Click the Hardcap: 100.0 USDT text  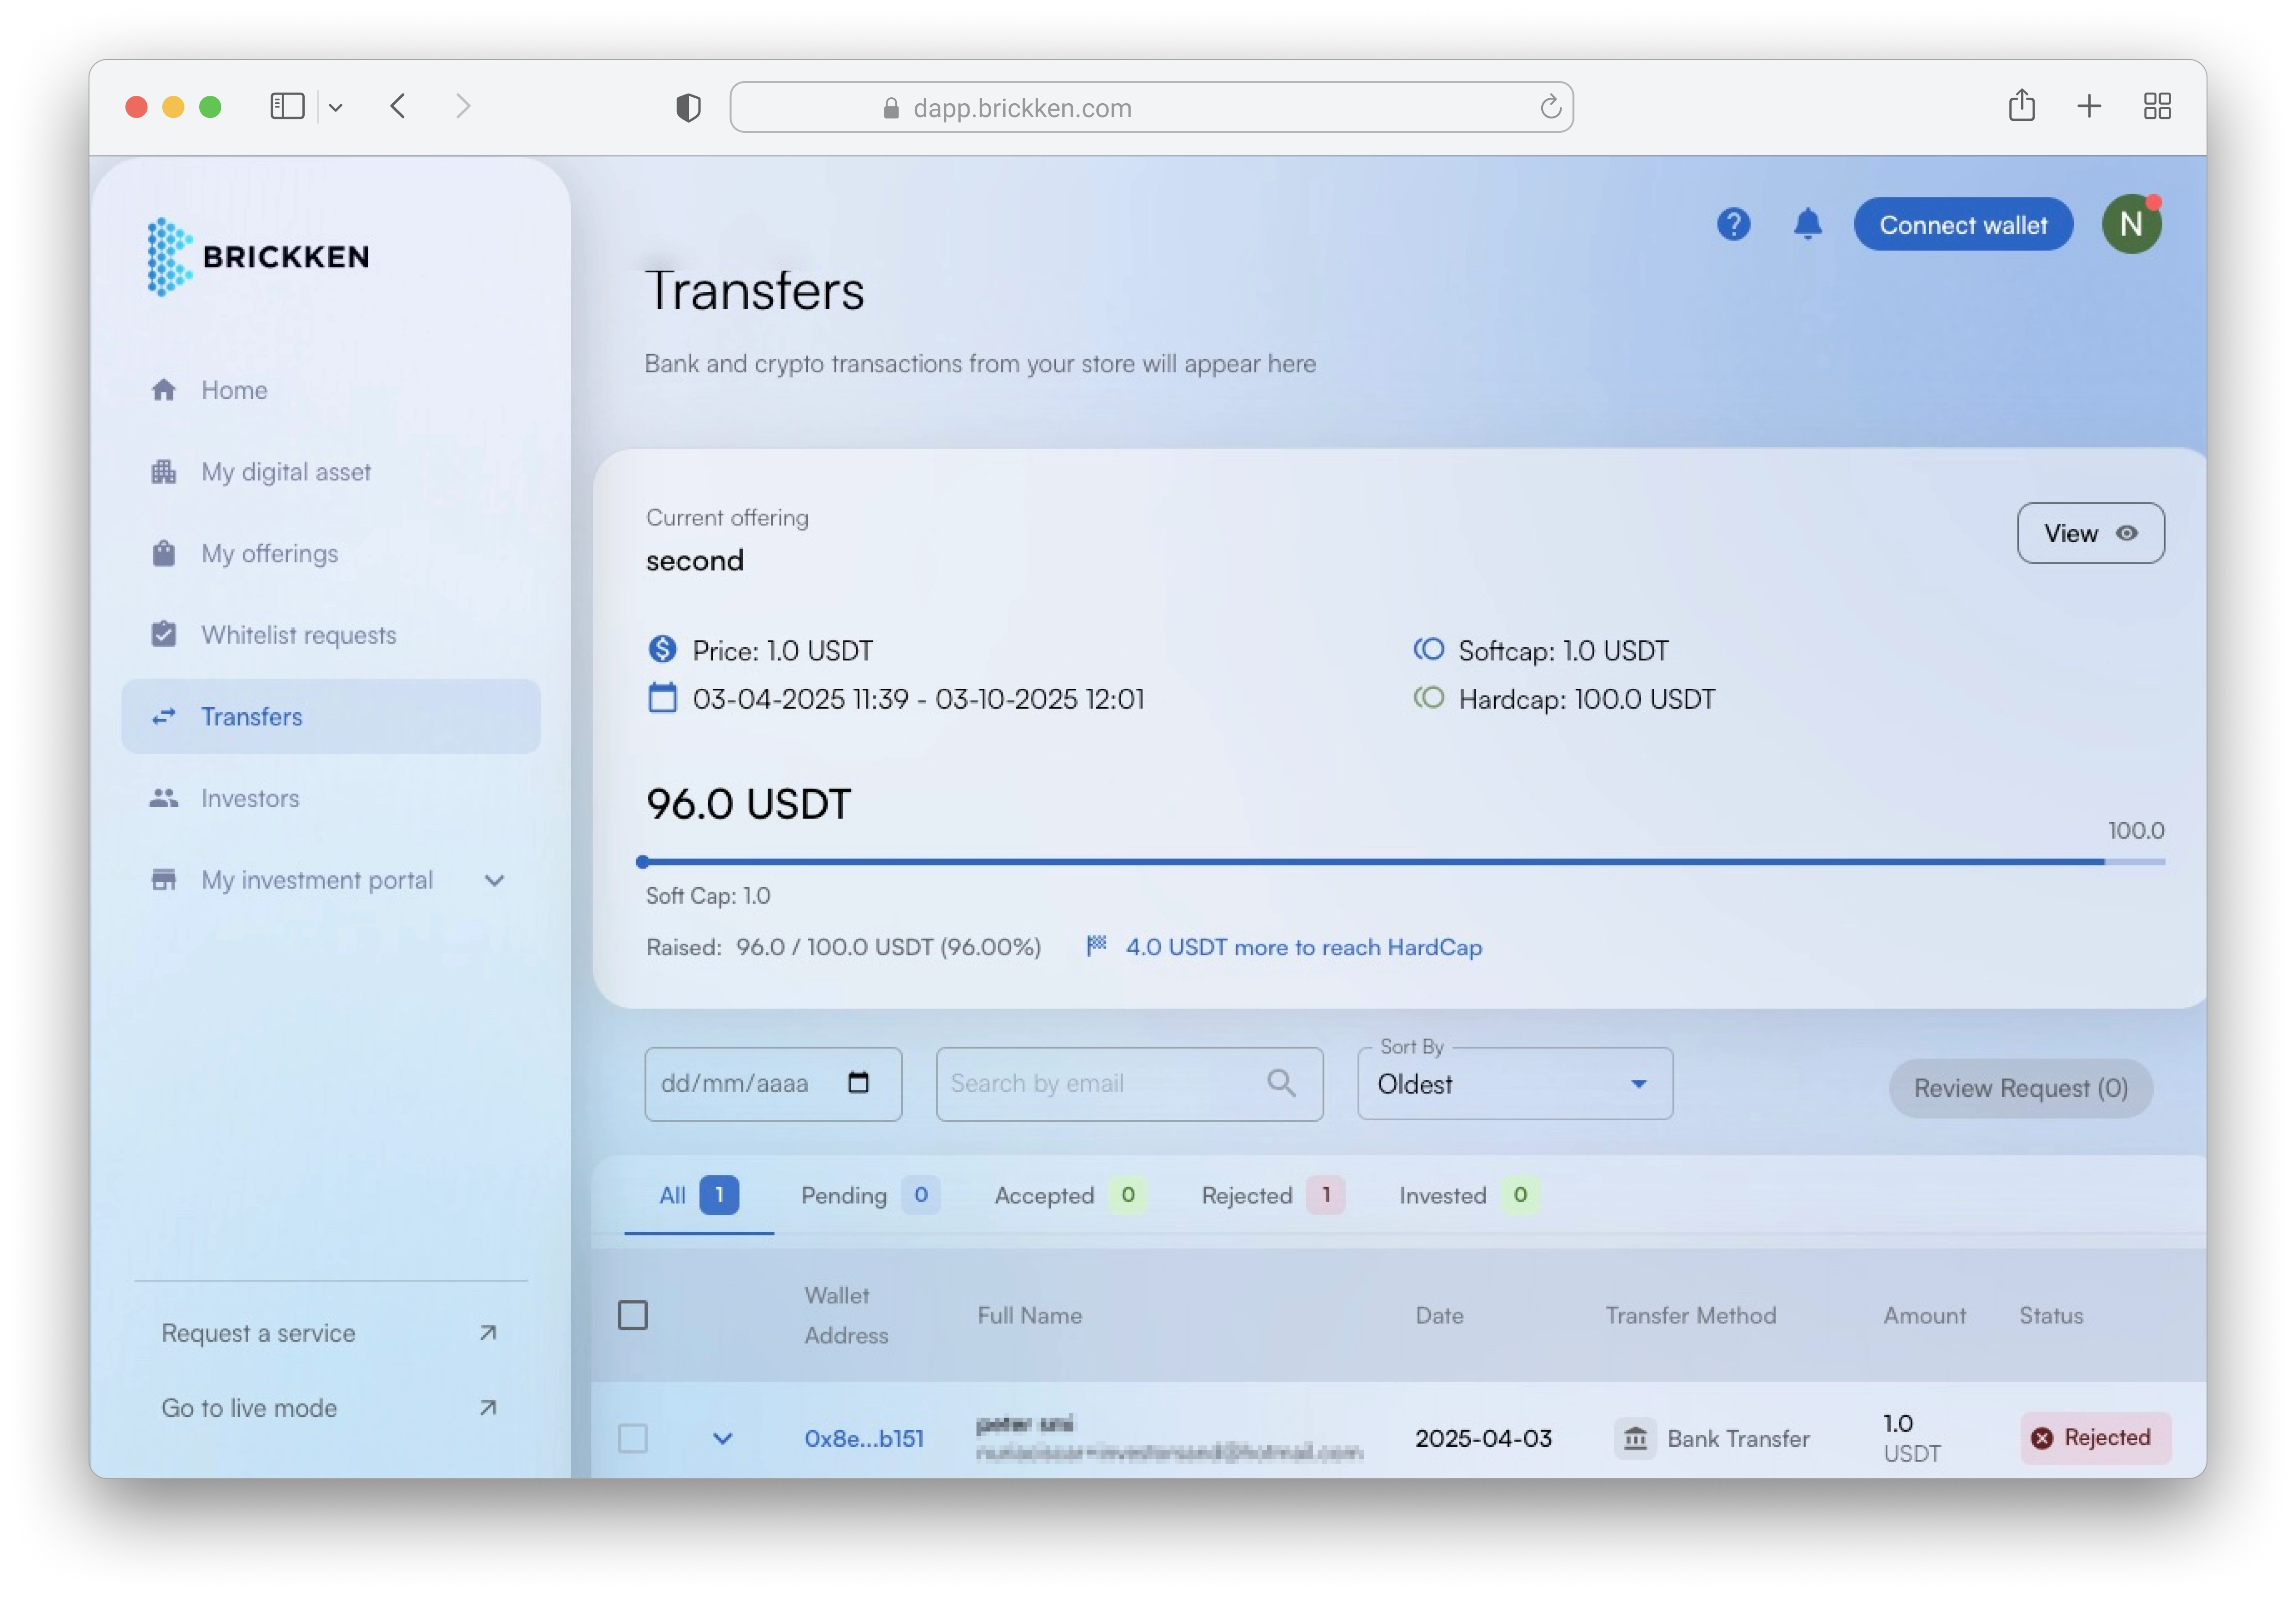(1586, 699)
